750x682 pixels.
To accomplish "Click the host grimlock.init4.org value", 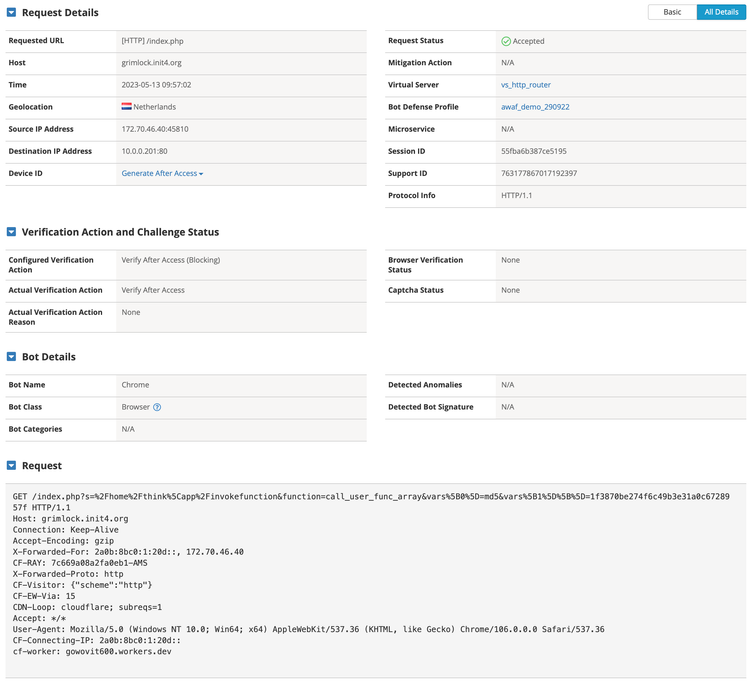I will tap(151, 63).
